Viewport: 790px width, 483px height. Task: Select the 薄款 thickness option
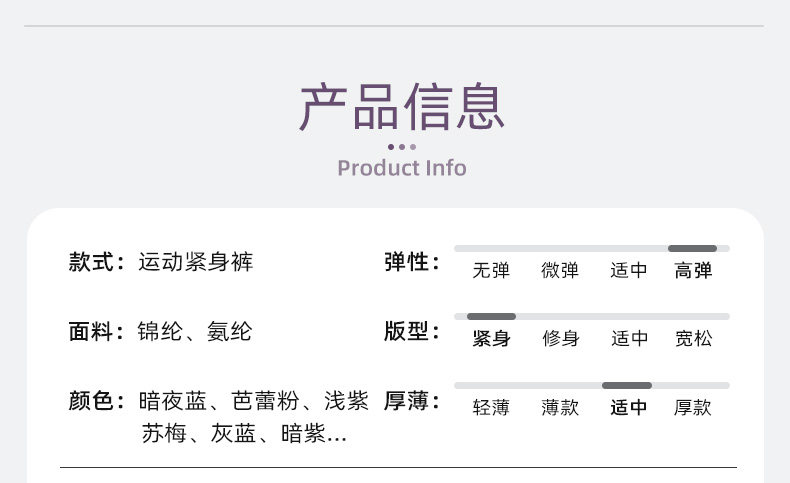(x=560, y=407)
